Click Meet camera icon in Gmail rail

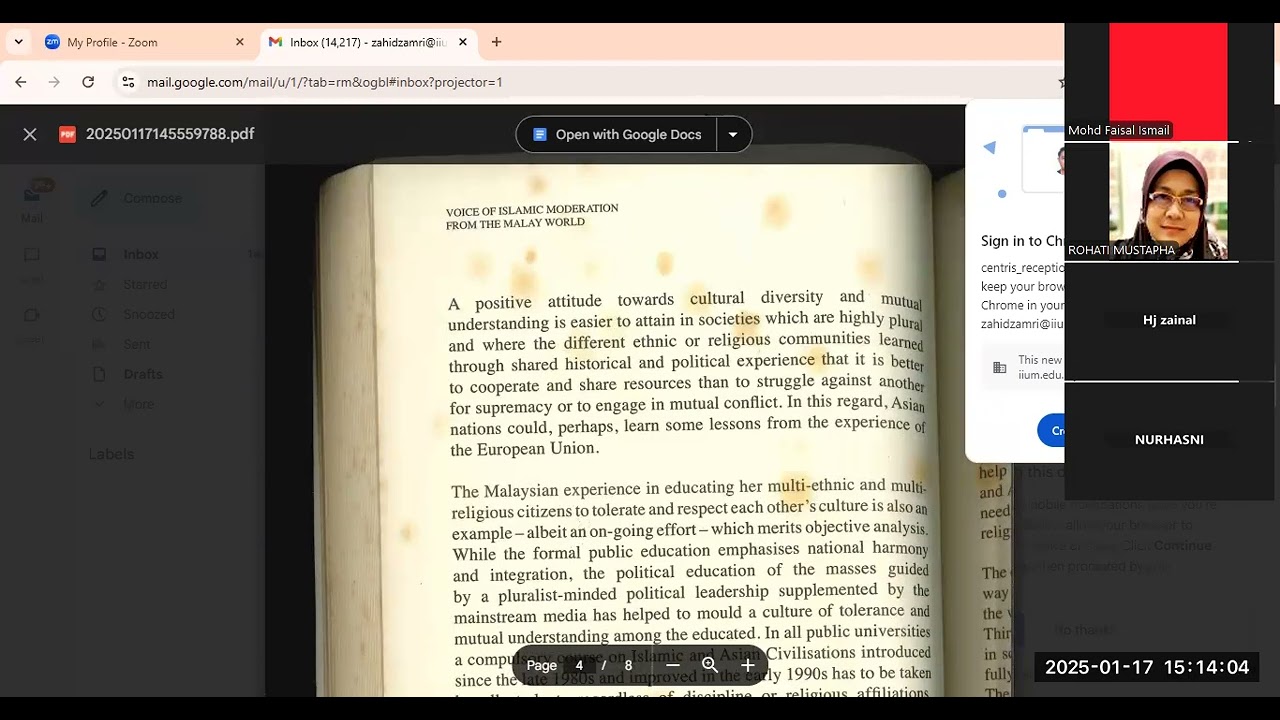32,315
